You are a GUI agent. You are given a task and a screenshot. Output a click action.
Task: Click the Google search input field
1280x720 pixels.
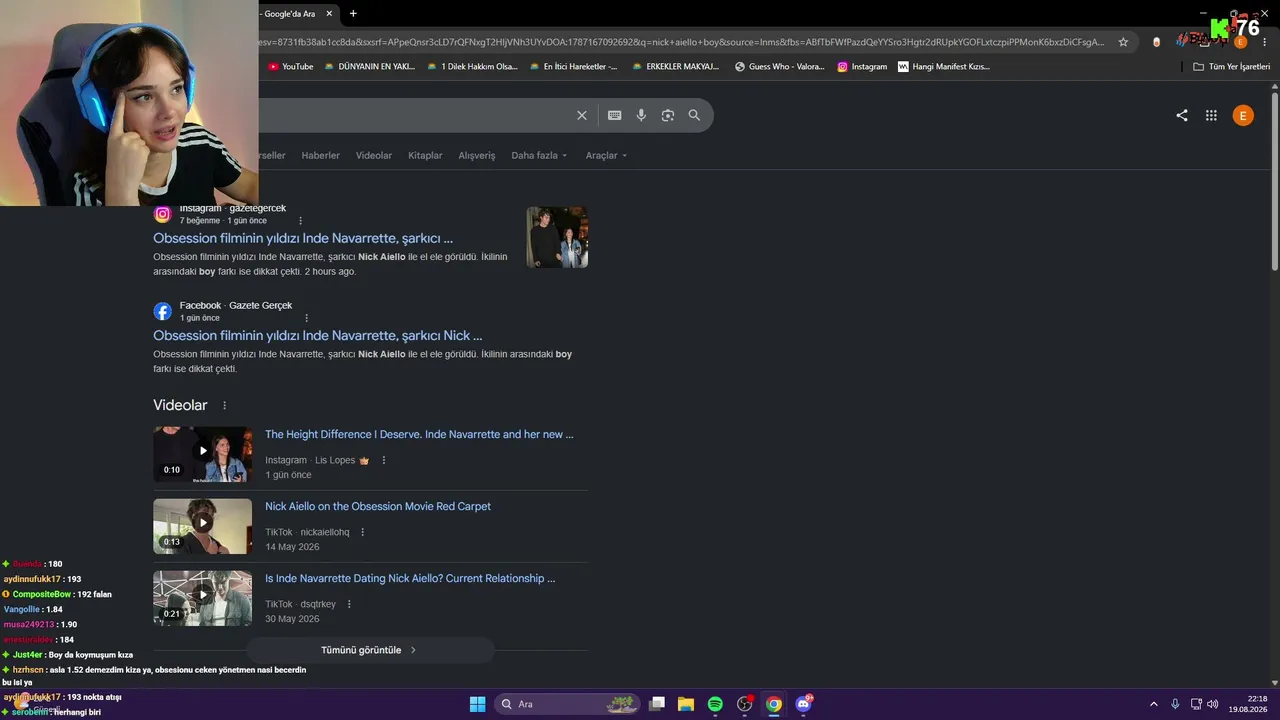tap(415, 115)
